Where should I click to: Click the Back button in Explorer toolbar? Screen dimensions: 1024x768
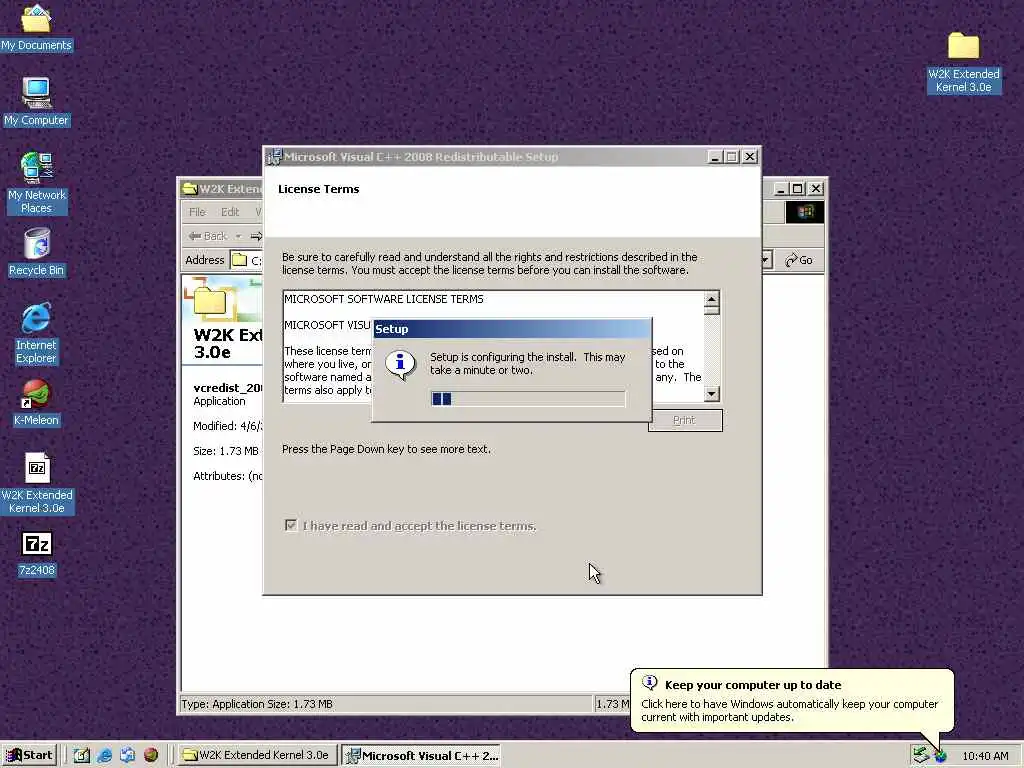[x=208, y=236]
